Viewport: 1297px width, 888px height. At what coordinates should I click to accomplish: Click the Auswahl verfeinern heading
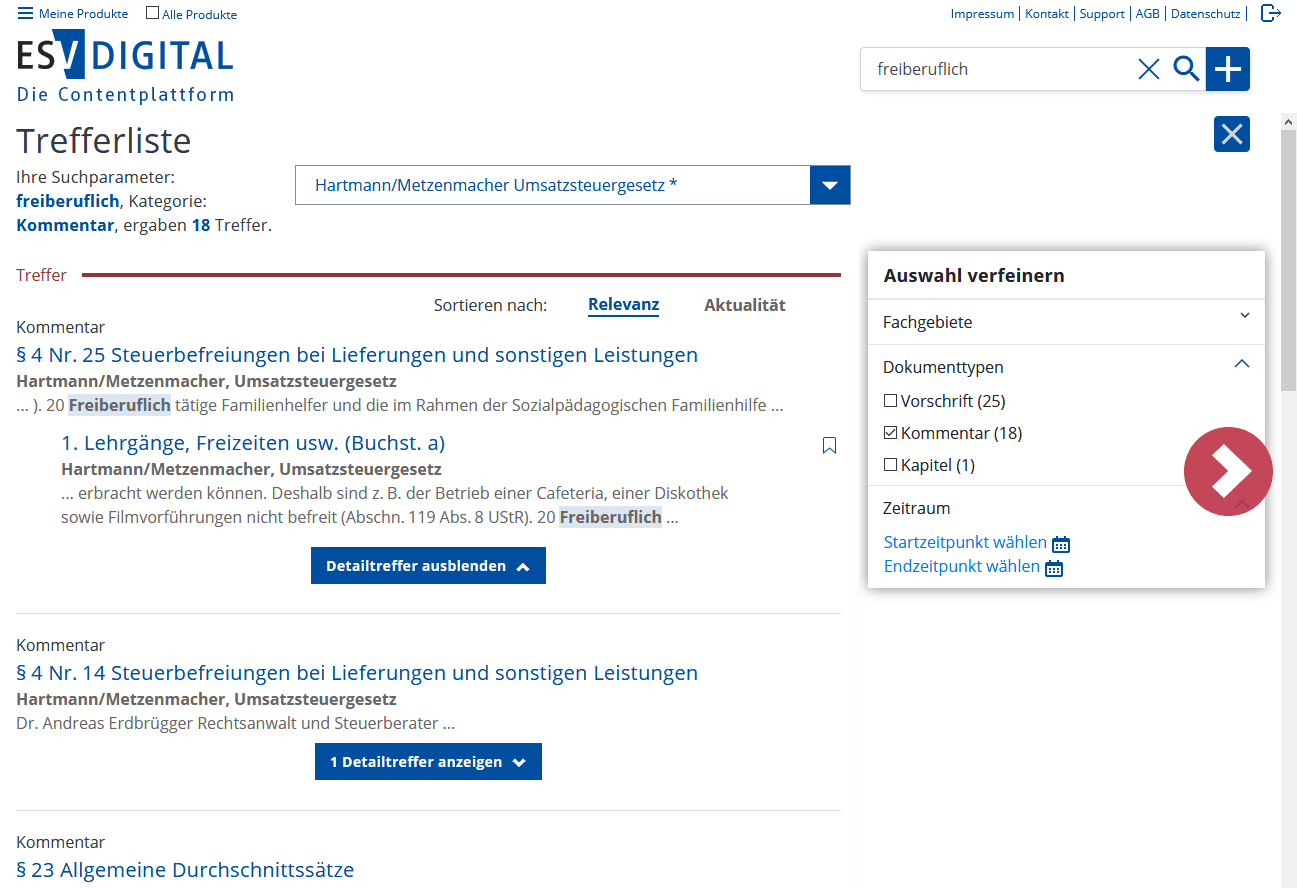click(x=974, y=275)
